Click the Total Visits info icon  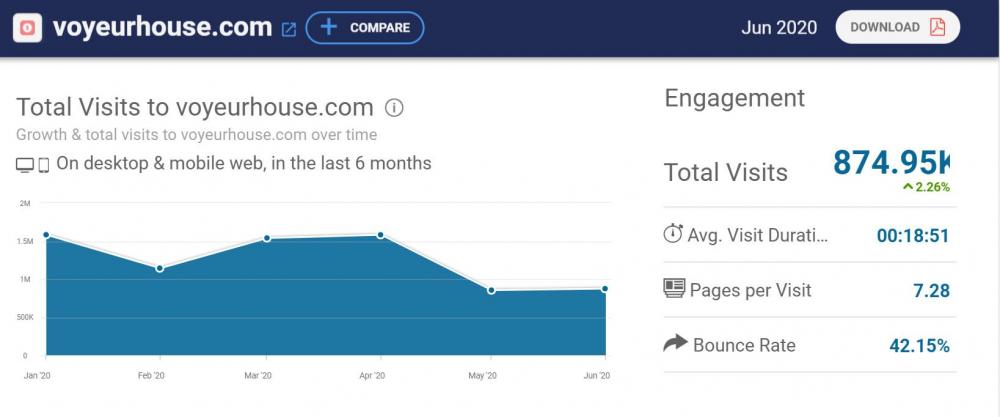click(395, 108)
